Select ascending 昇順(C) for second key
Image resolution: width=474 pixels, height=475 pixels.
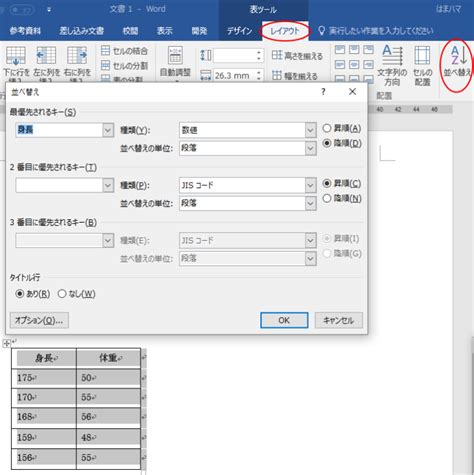[x=327, y=183]
